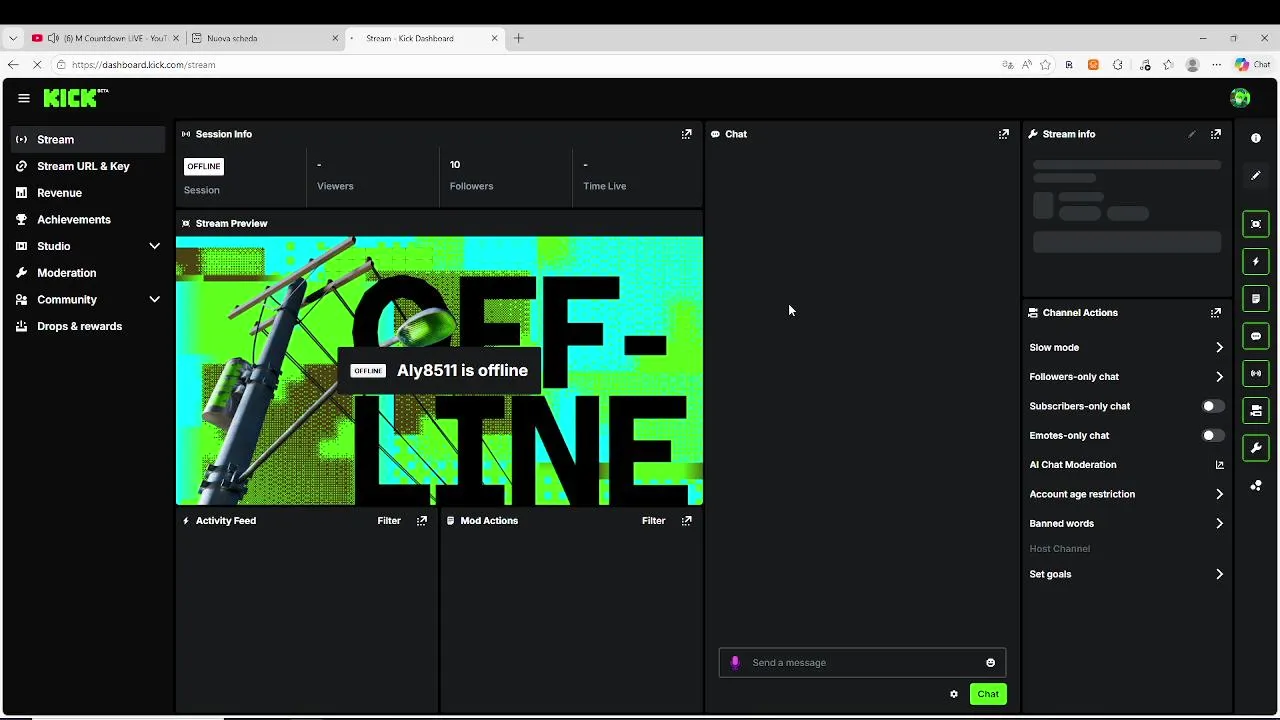
Task: Open Set goals options arrow
Action: (x=1219, y=575)
